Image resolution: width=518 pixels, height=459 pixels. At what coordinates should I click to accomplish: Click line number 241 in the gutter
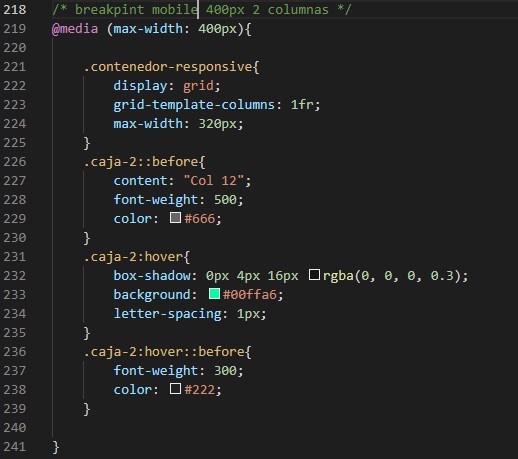15,447
